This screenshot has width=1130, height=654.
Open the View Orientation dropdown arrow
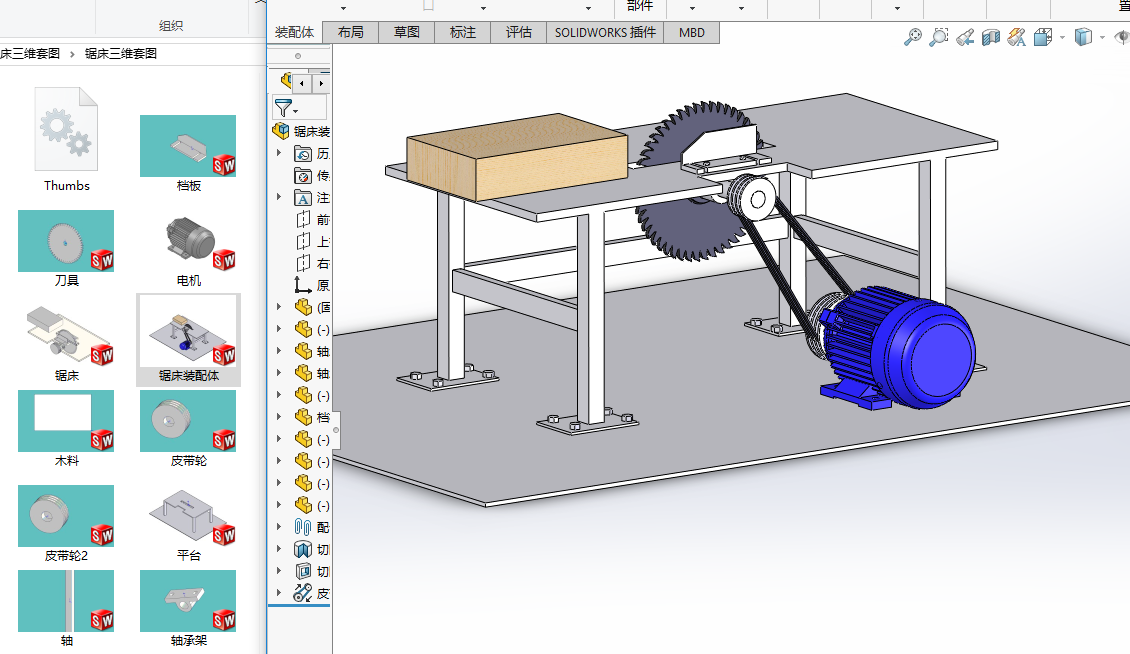coord(1061,38)
